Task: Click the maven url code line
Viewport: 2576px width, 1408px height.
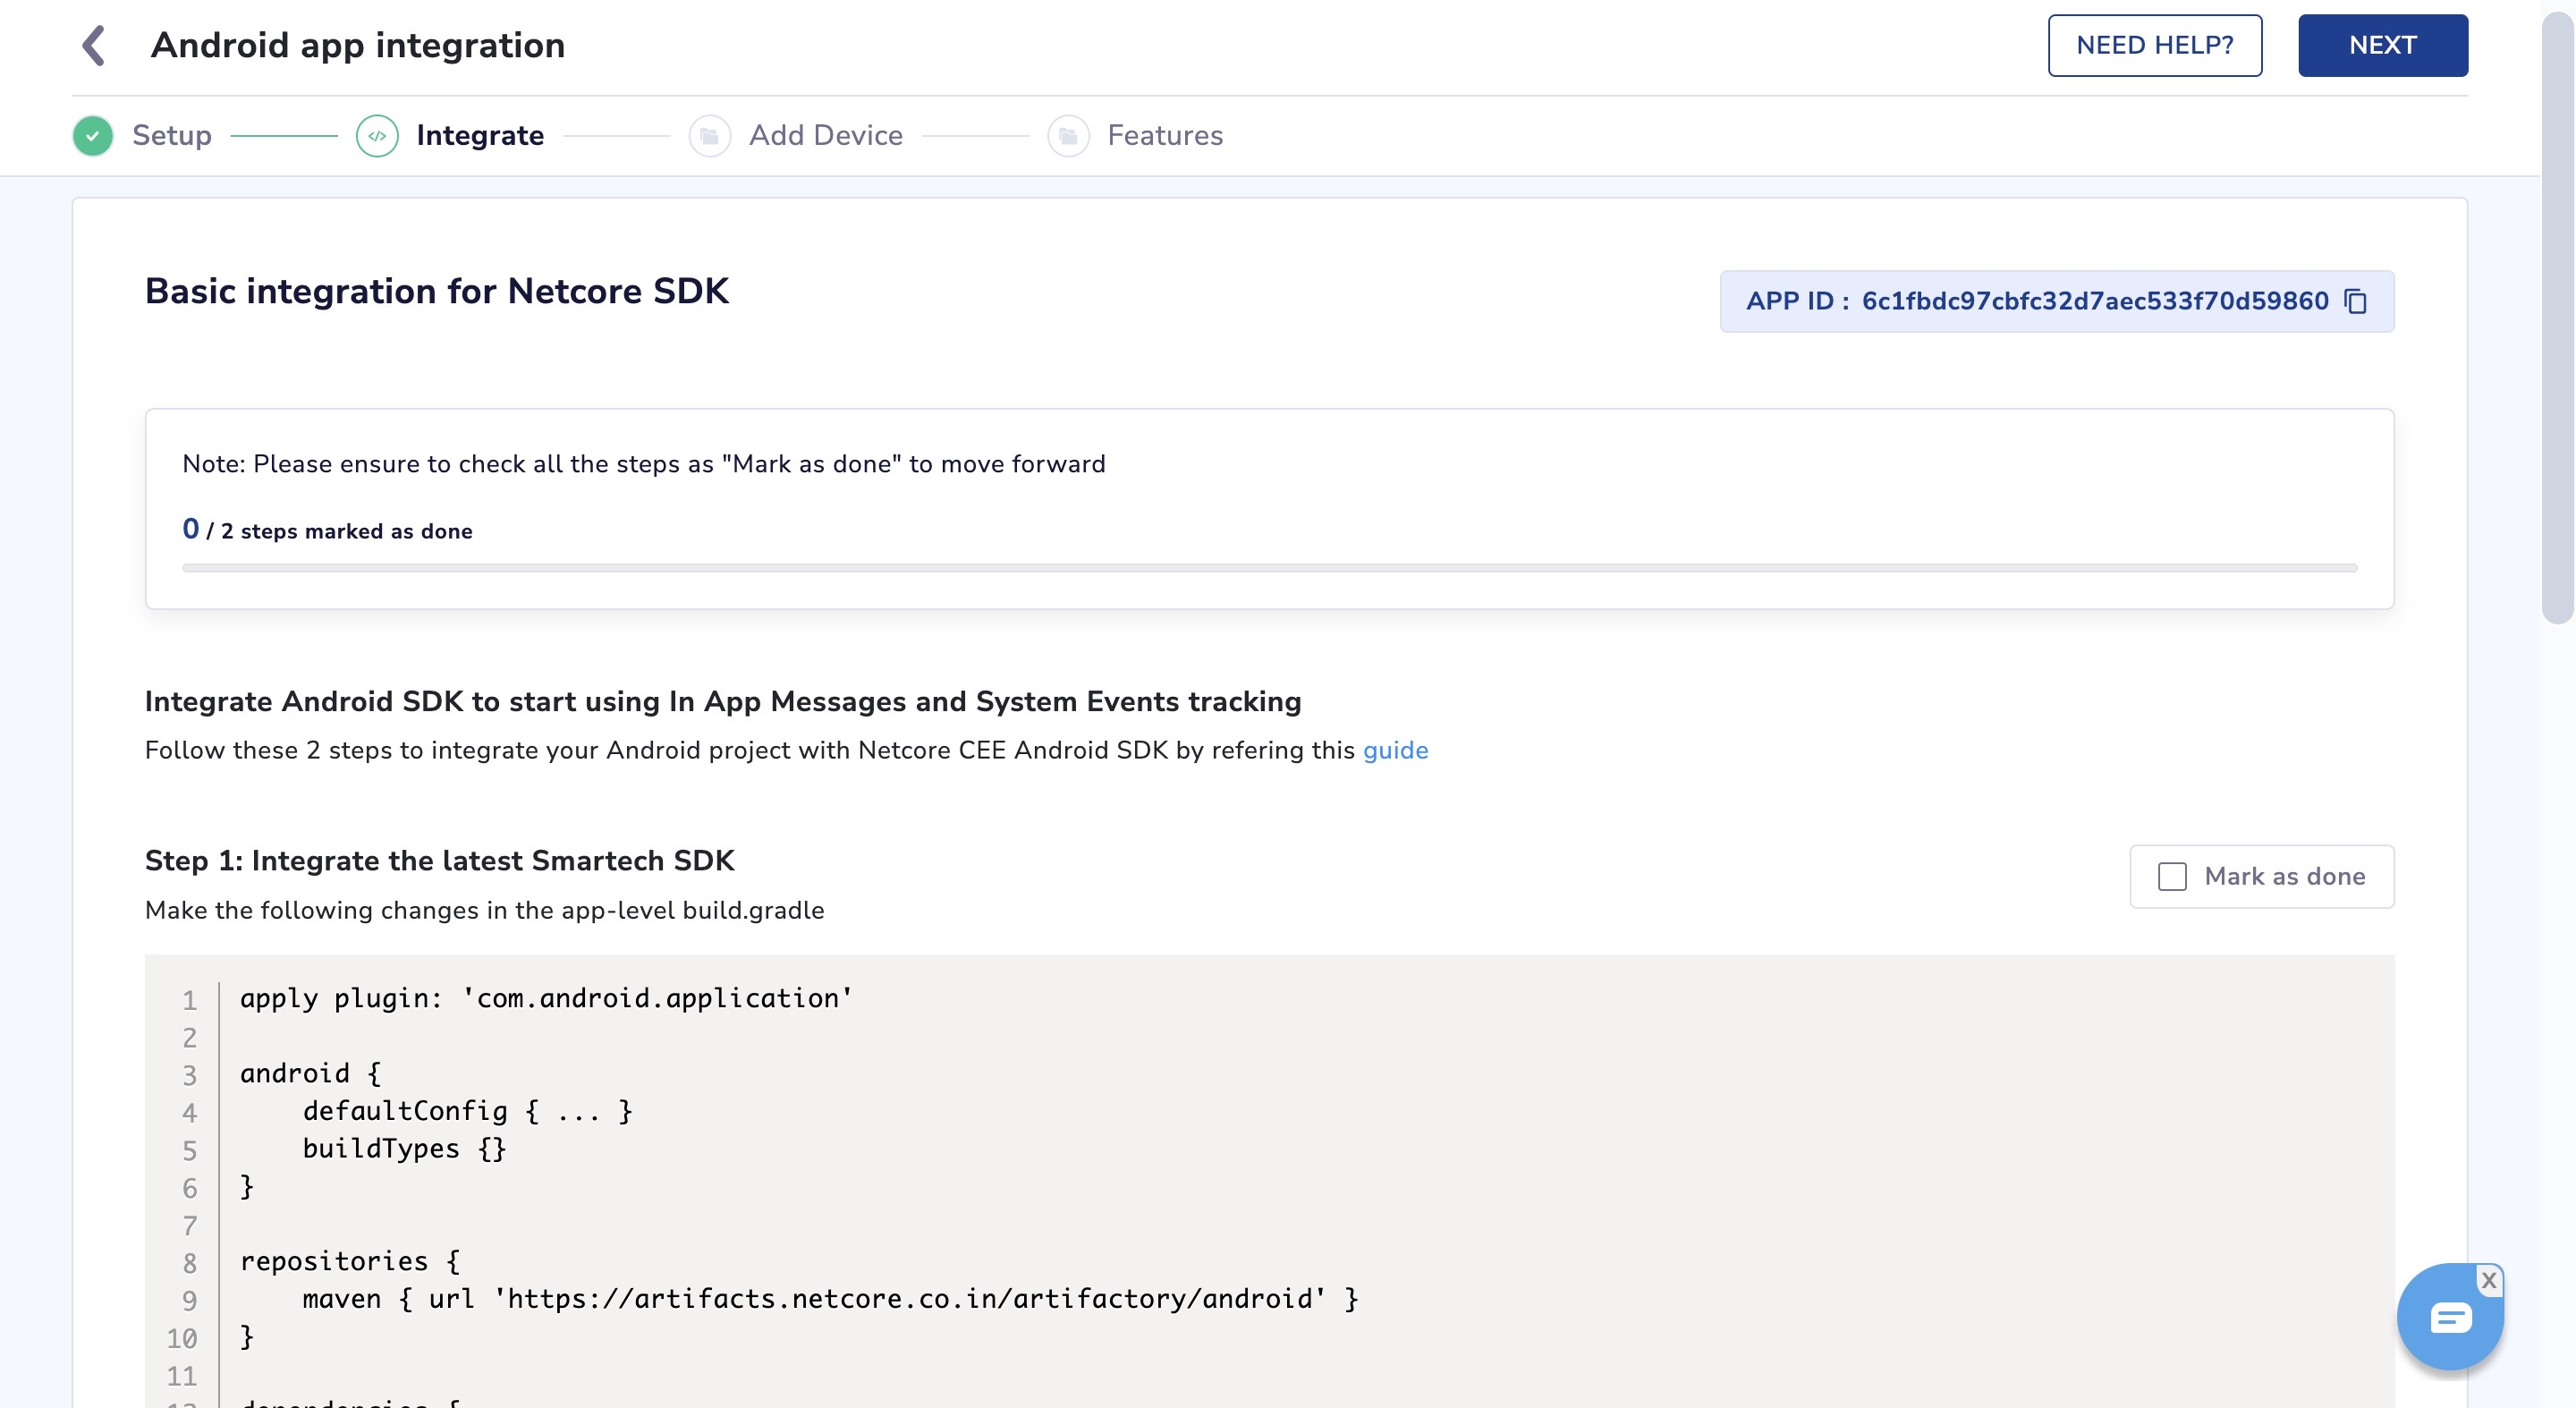Action: click(830, 1299)
